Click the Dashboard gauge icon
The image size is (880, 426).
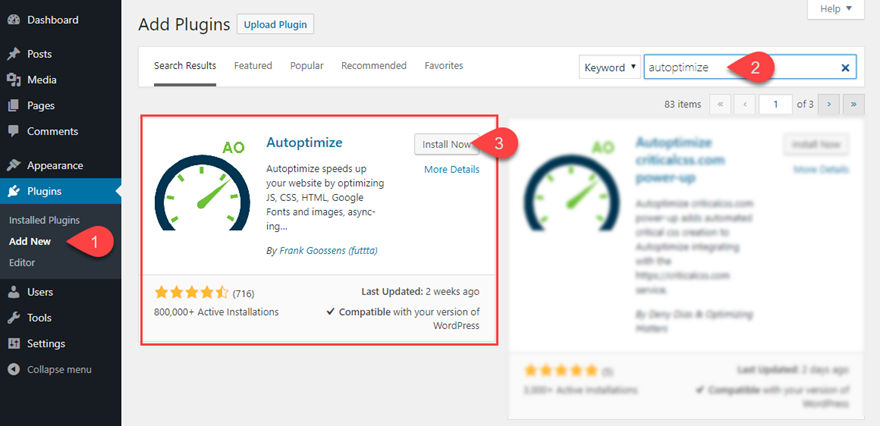tap(14, 20)
